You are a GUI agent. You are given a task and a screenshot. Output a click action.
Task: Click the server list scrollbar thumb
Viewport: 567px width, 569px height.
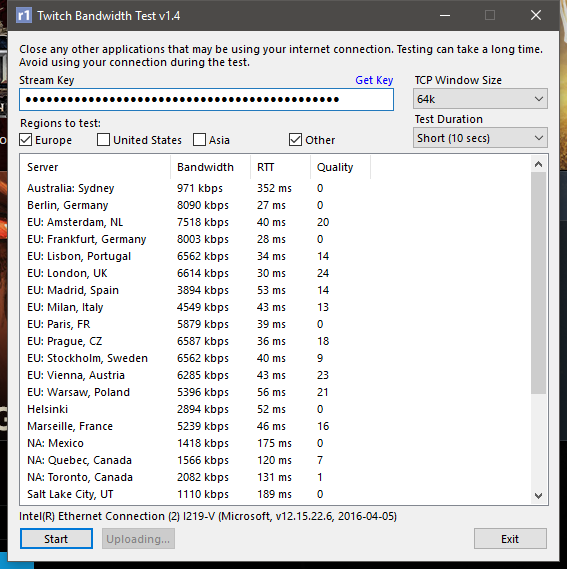click(x=539, y=283)
